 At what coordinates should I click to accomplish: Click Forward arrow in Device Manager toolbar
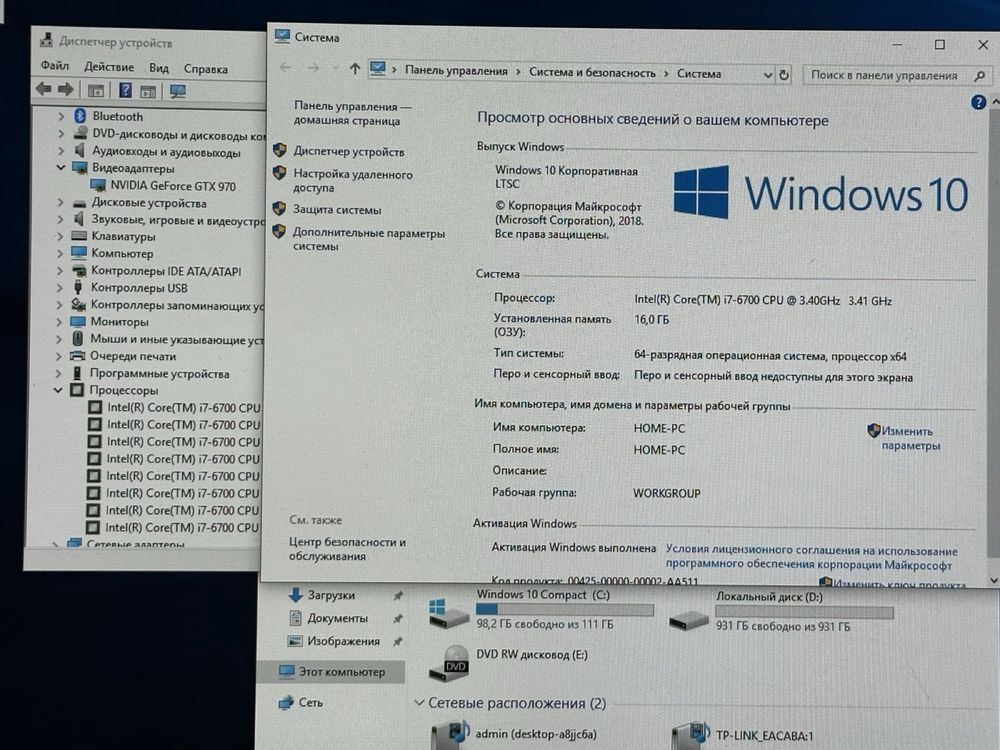pos(65,89)
